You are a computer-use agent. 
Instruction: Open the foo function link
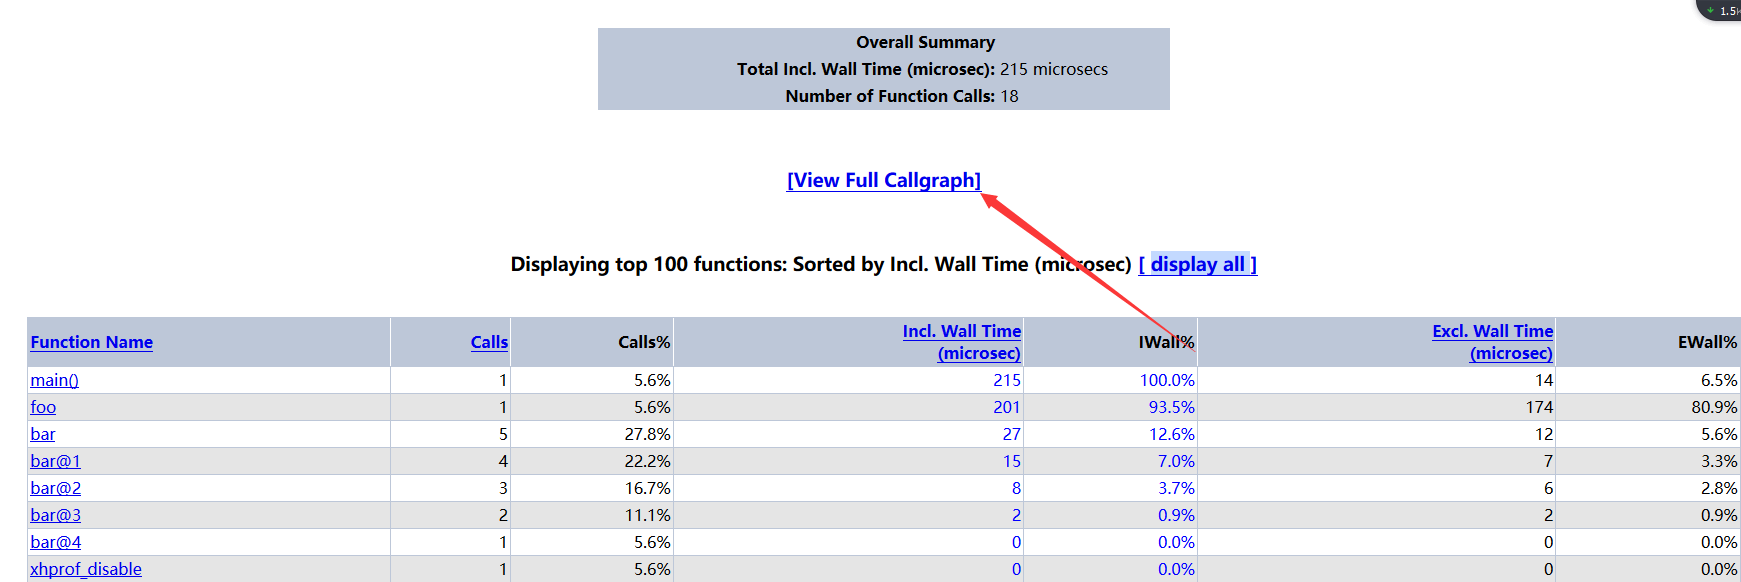[x=43, y=407]
